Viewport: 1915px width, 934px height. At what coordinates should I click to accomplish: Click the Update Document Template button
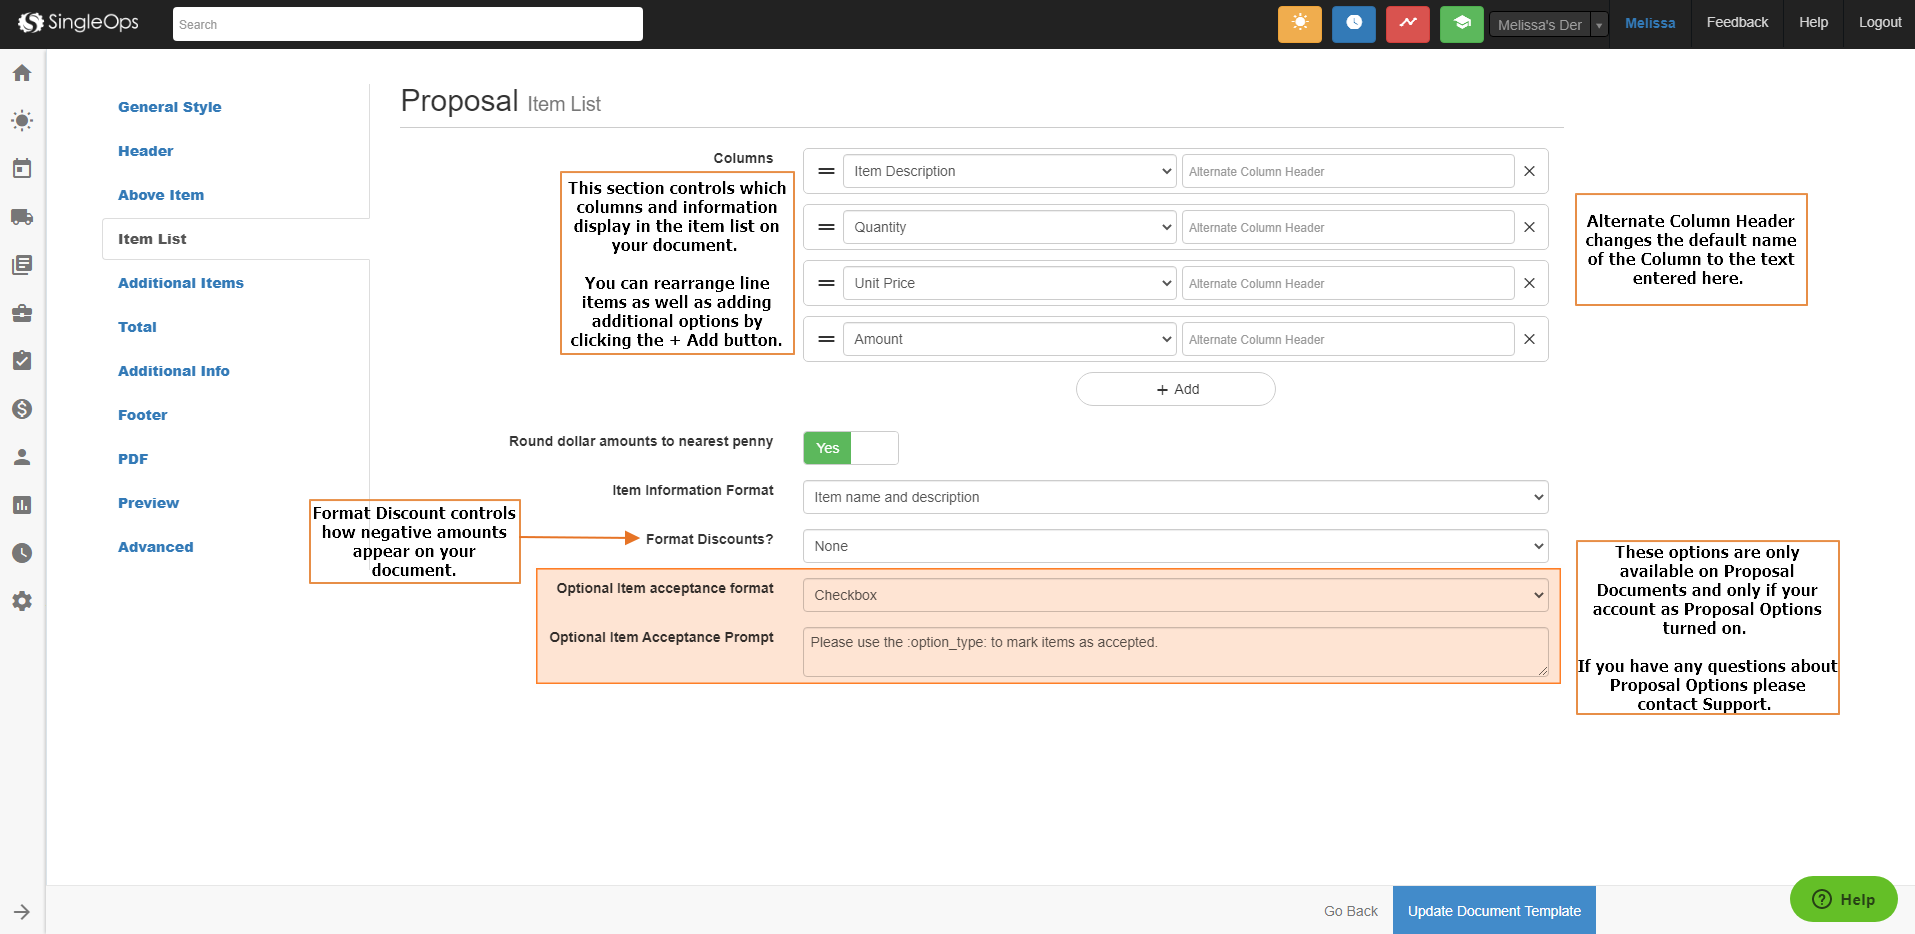(1494, 911)
